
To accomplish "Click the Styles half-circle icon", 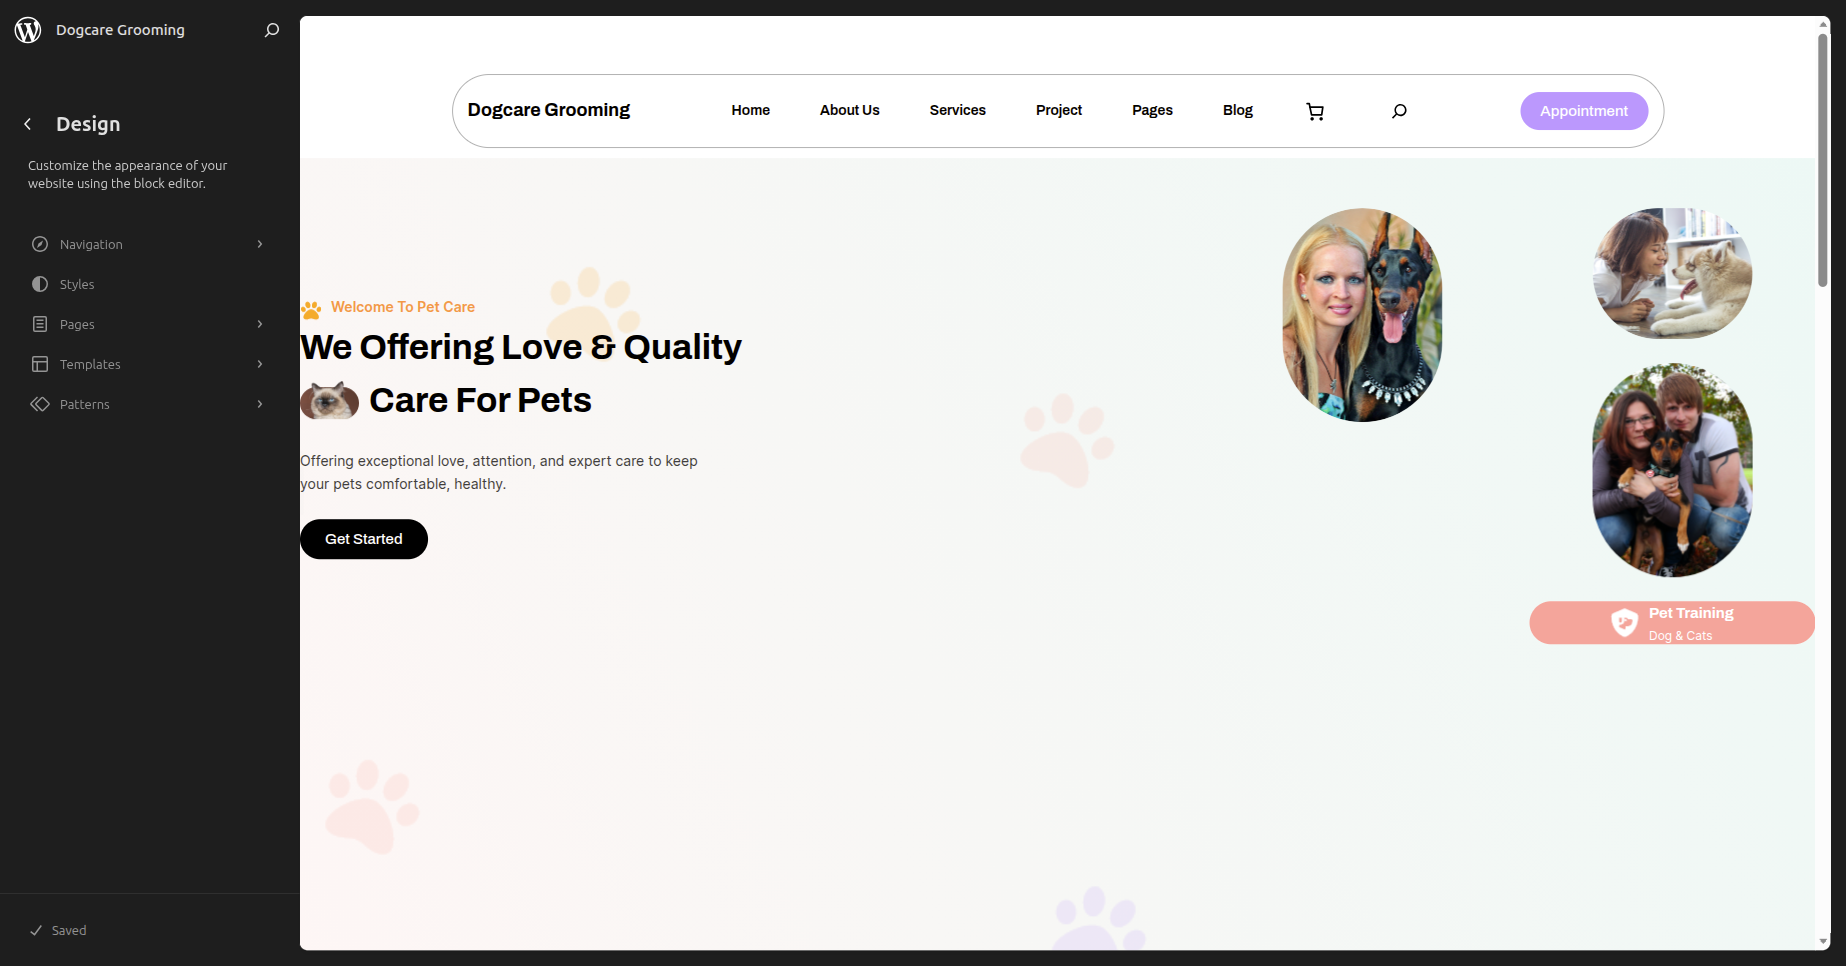I will tap(40, 284).
